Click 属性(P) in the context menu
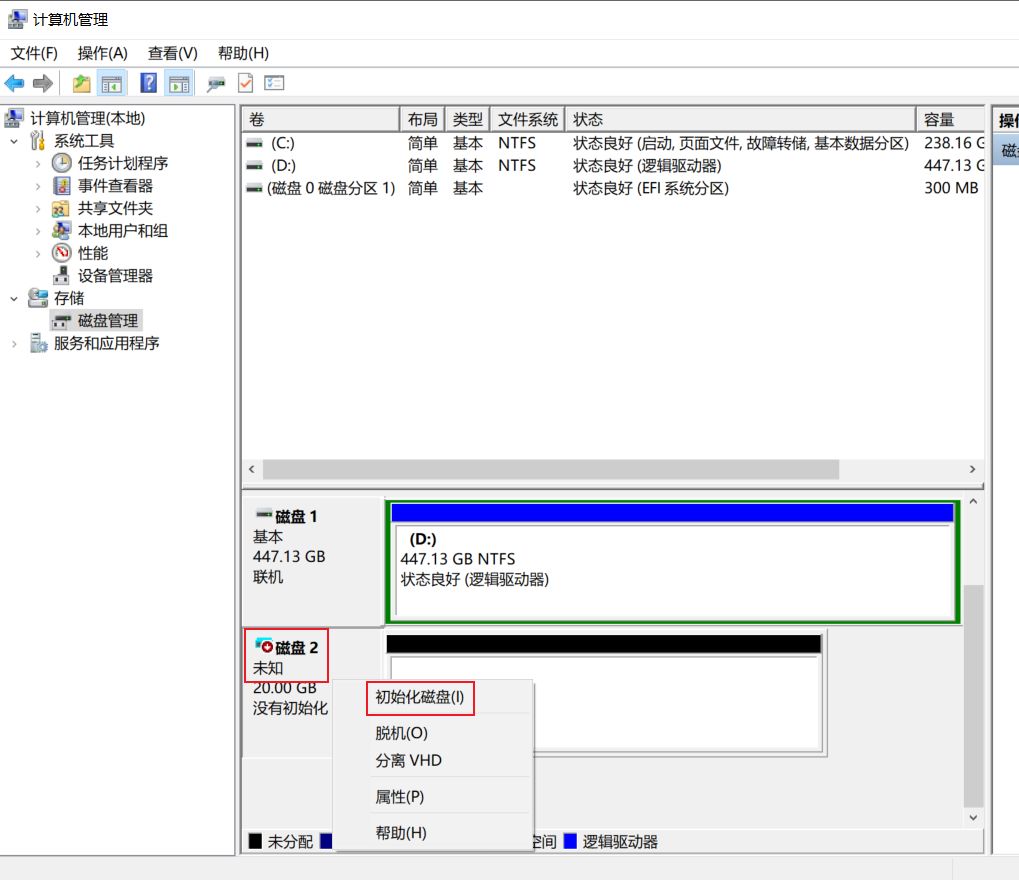The height and width of the screenshot is (880, 1019). (400, 797)
